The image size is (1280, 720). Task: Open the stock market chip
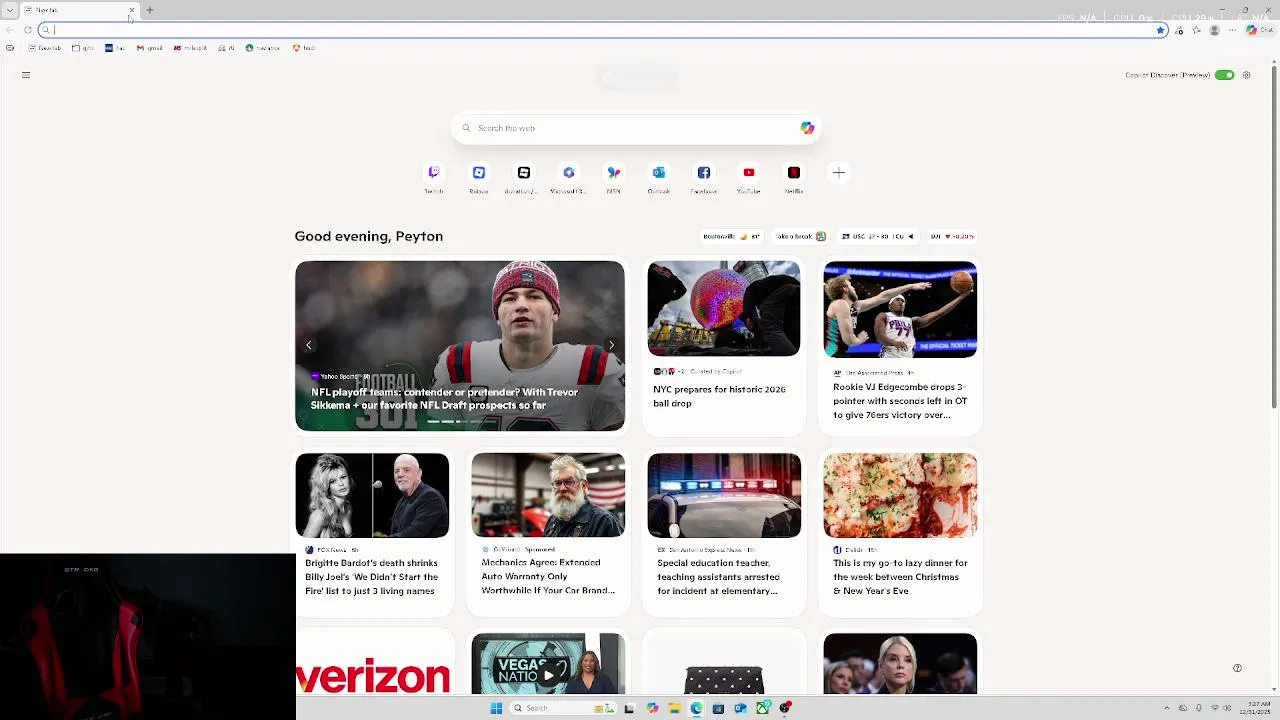pyautogui.click(x=952, y=237)
